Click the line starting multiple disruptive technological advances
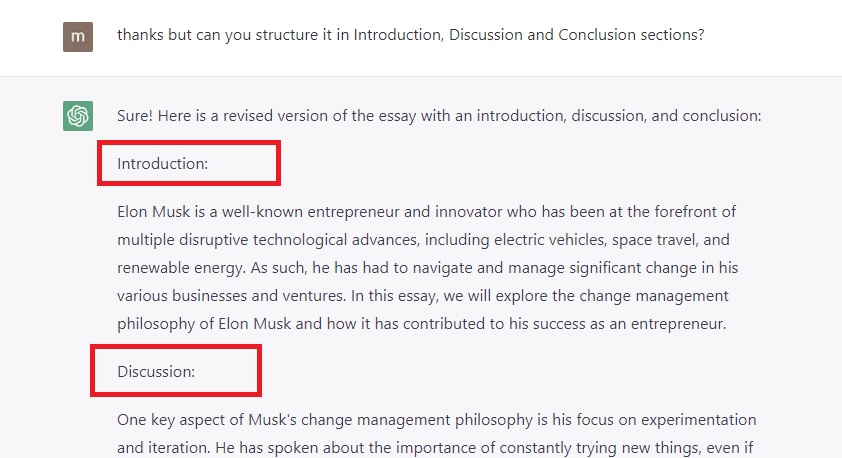 (x=423, y=239)
